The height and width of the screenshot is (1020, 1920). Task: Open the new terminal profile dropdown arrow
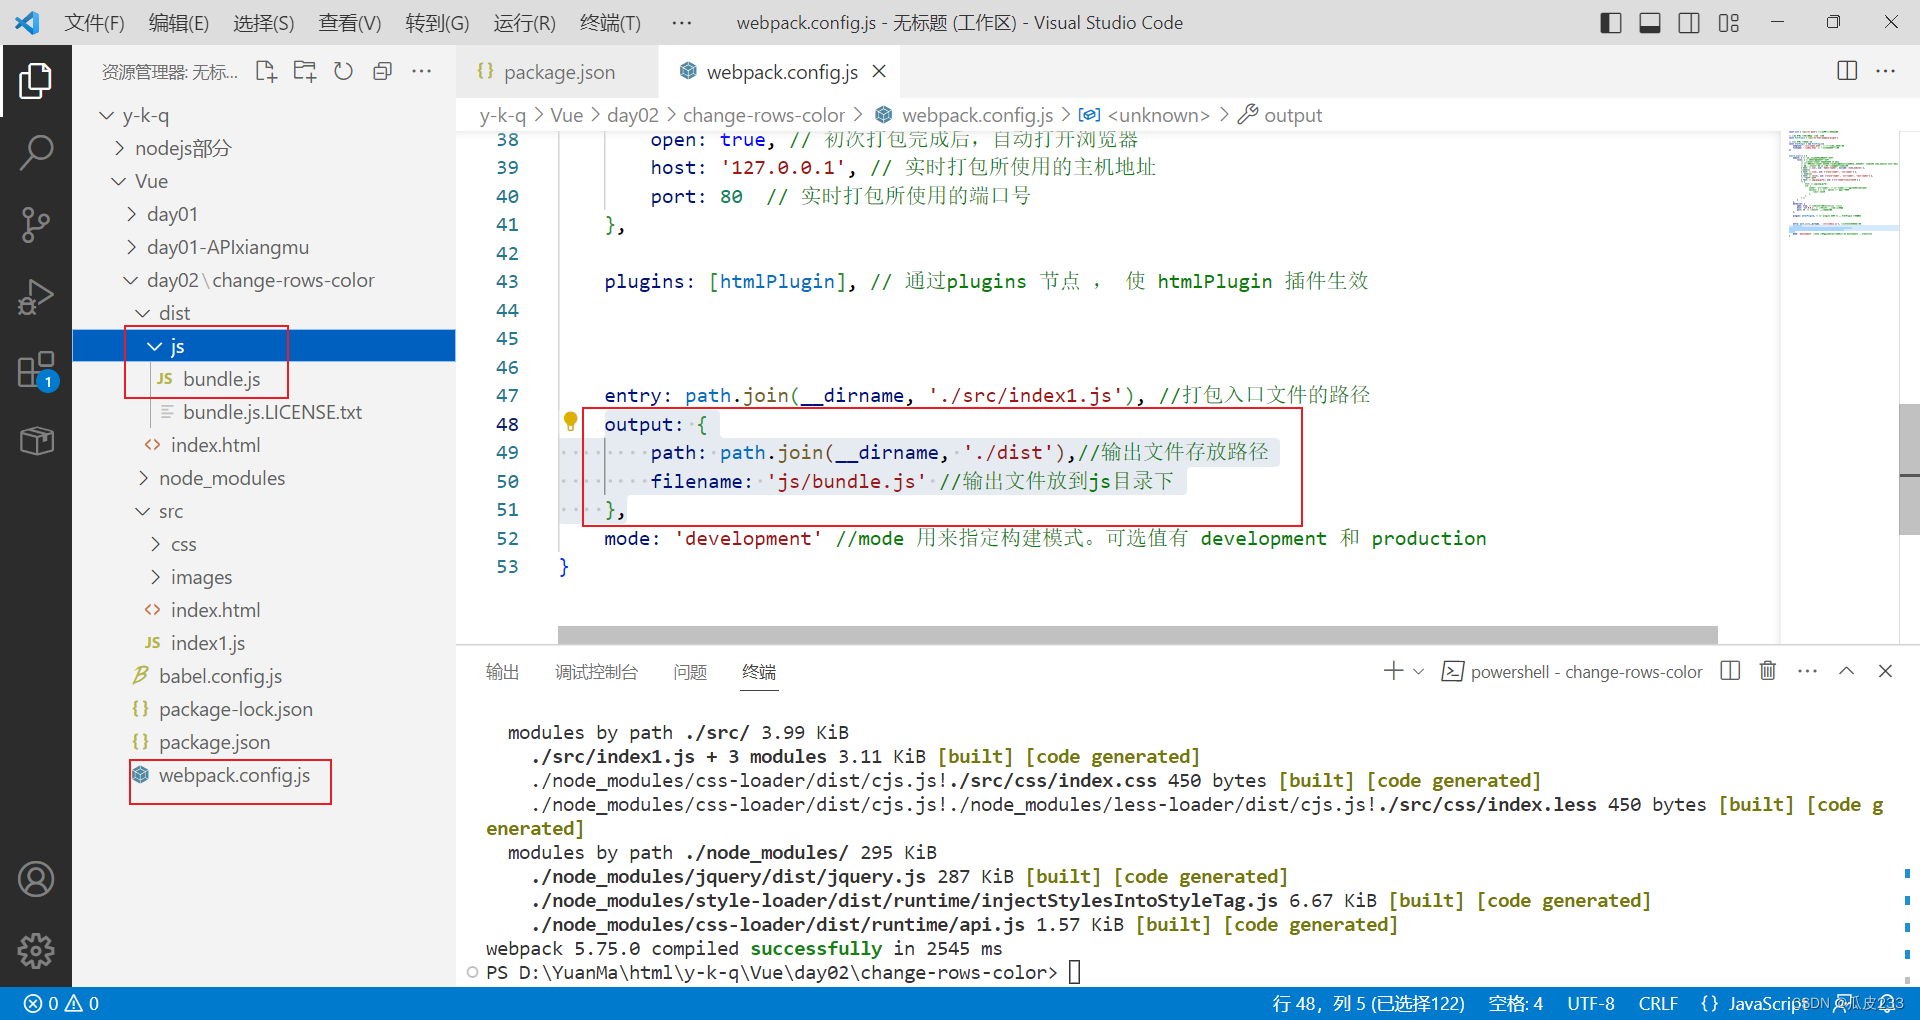coord(1418,672)
